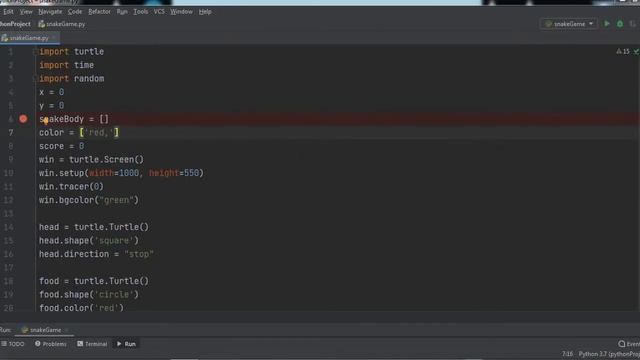Click the 'import turtle' line
Image resolution: width=640 pixels, height=360 pixels.
pyautogui.click(x=71, y=52)
